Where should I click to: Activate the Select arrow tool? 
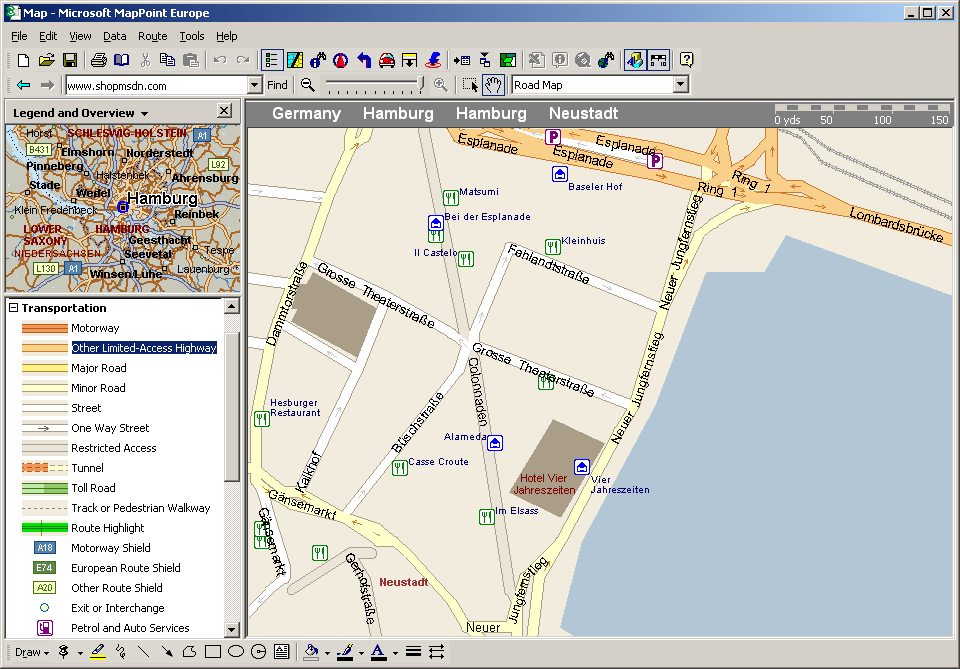470,85
